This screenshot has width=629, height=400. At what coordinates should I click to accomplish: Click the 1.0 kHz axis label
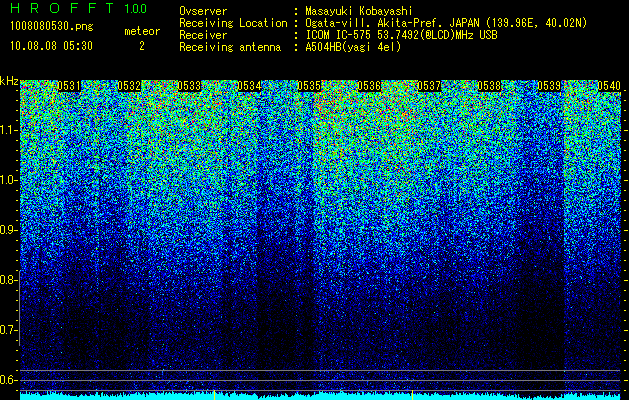point(9,180)
